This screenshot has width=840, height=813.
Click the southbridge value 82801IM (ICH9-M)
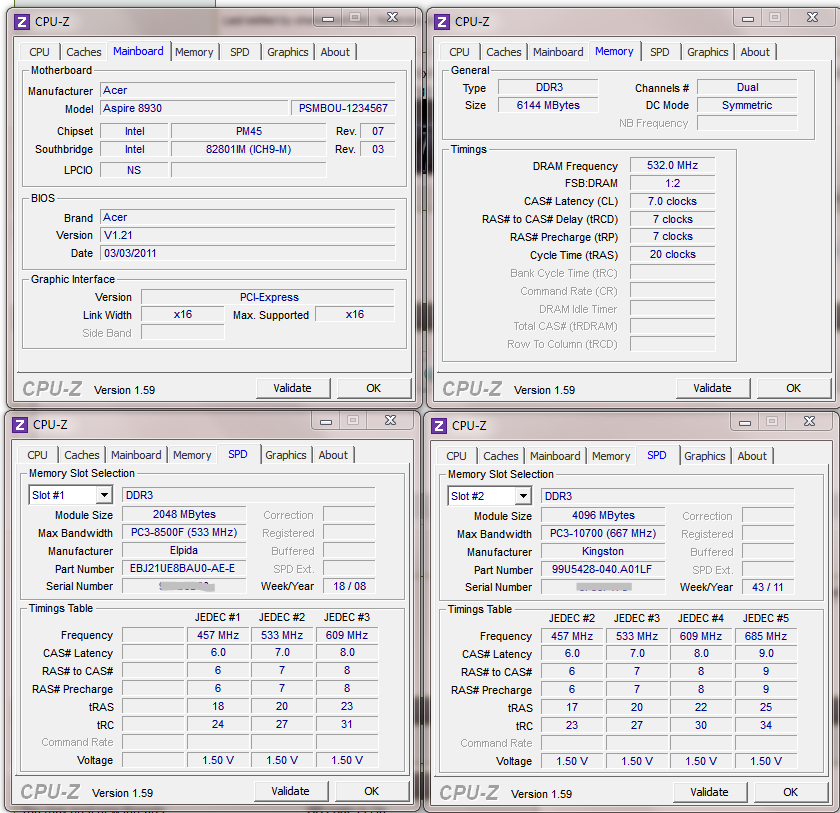point(249,149)
